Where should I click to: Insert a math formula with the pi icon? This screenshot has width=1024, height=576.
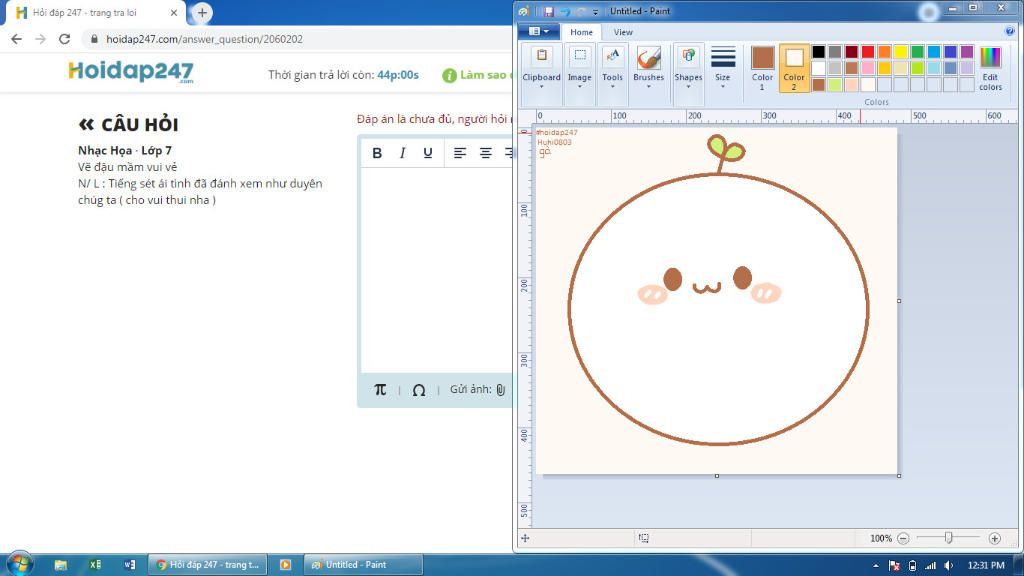[x=380, y=389]
